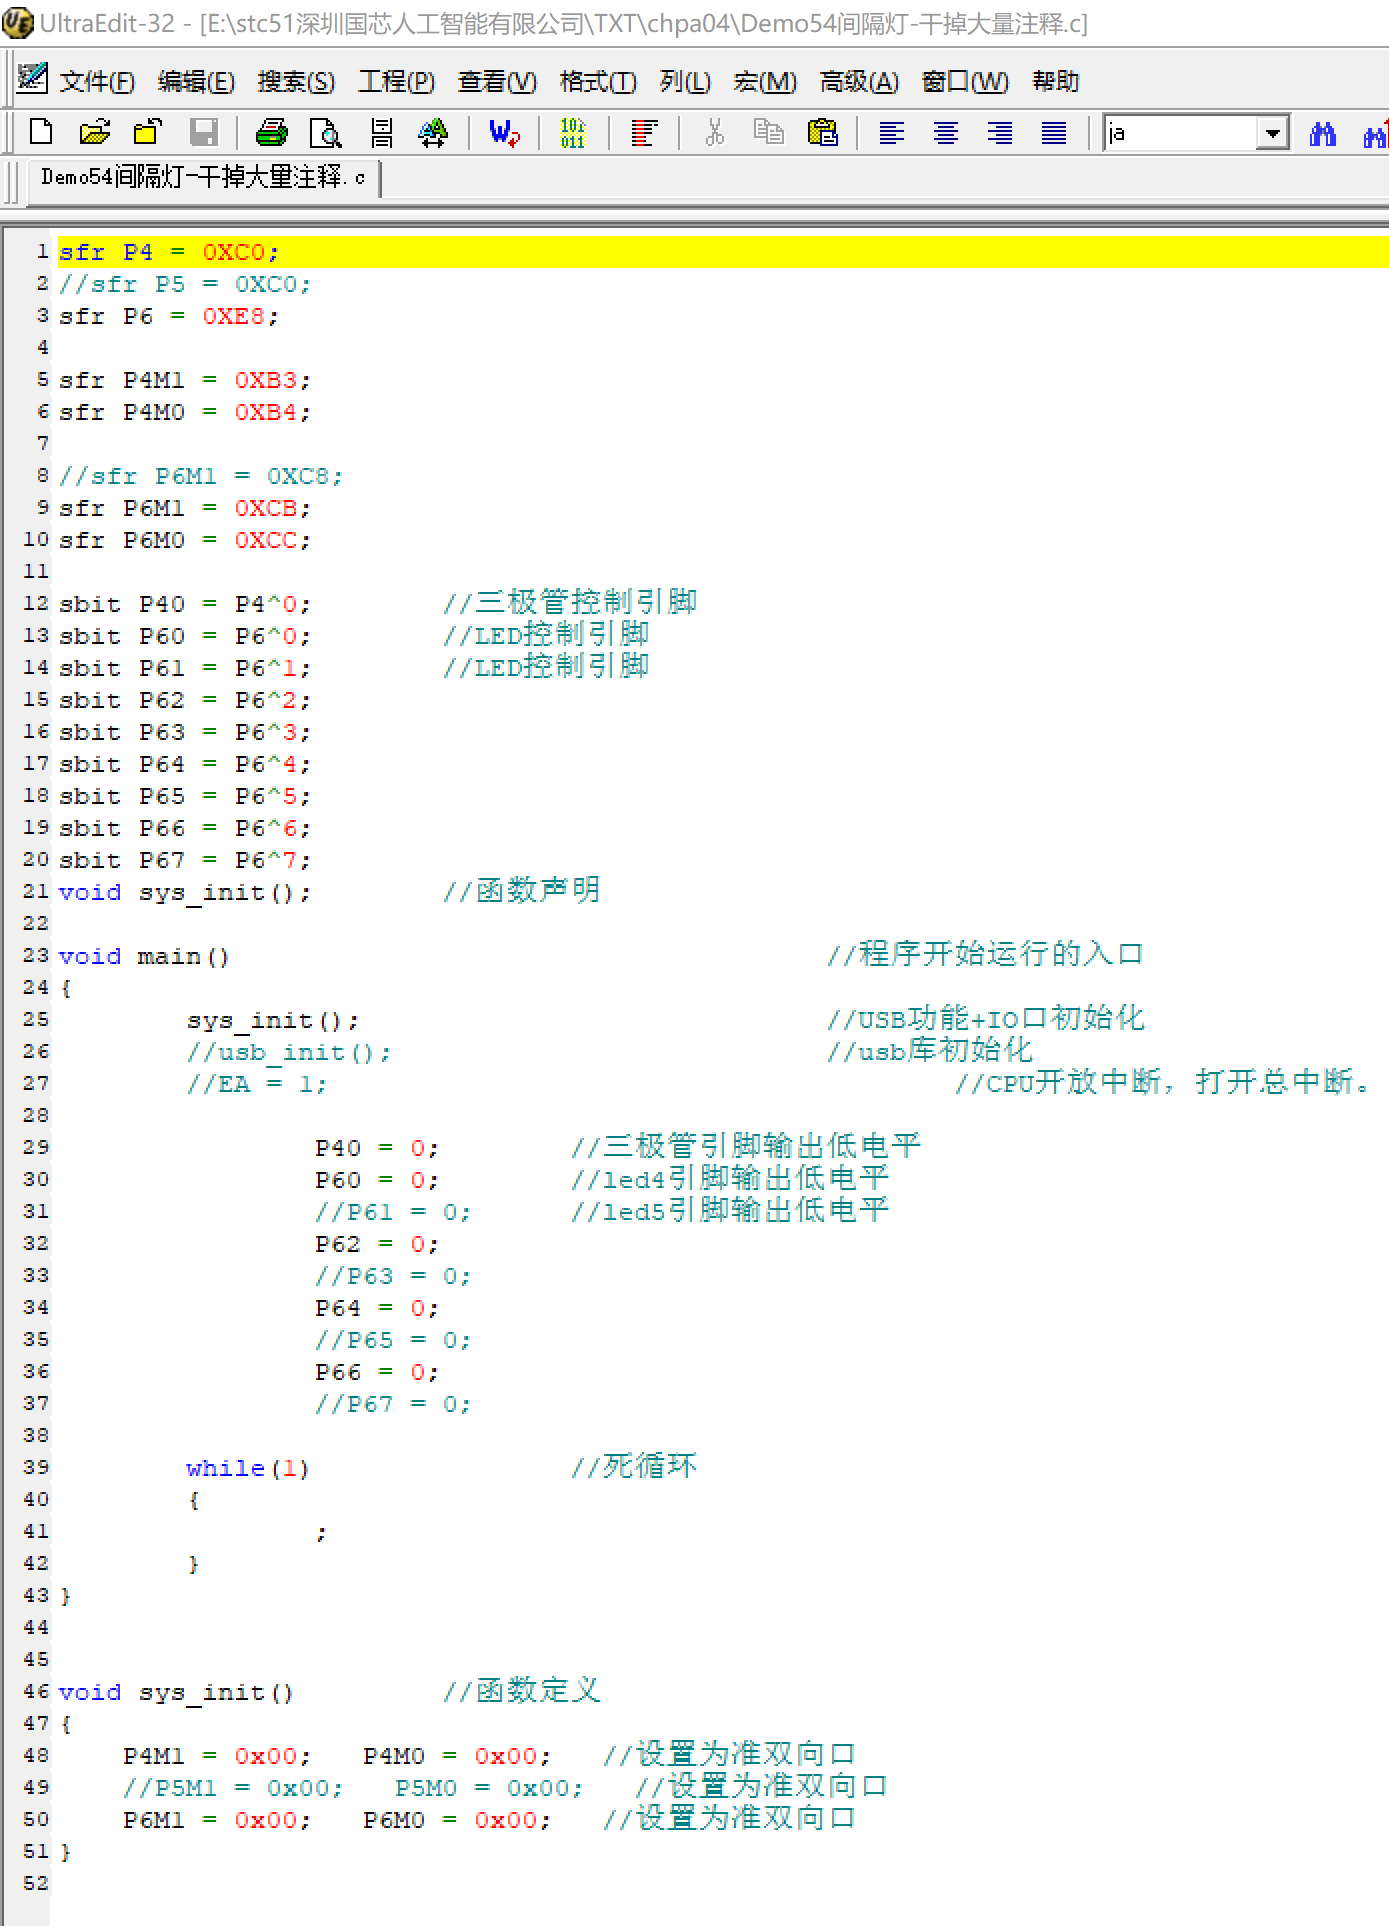Click the red-lined list toolbar icon
Image resolution: width=1389 pixels, height=1926 pixels.
644,132
